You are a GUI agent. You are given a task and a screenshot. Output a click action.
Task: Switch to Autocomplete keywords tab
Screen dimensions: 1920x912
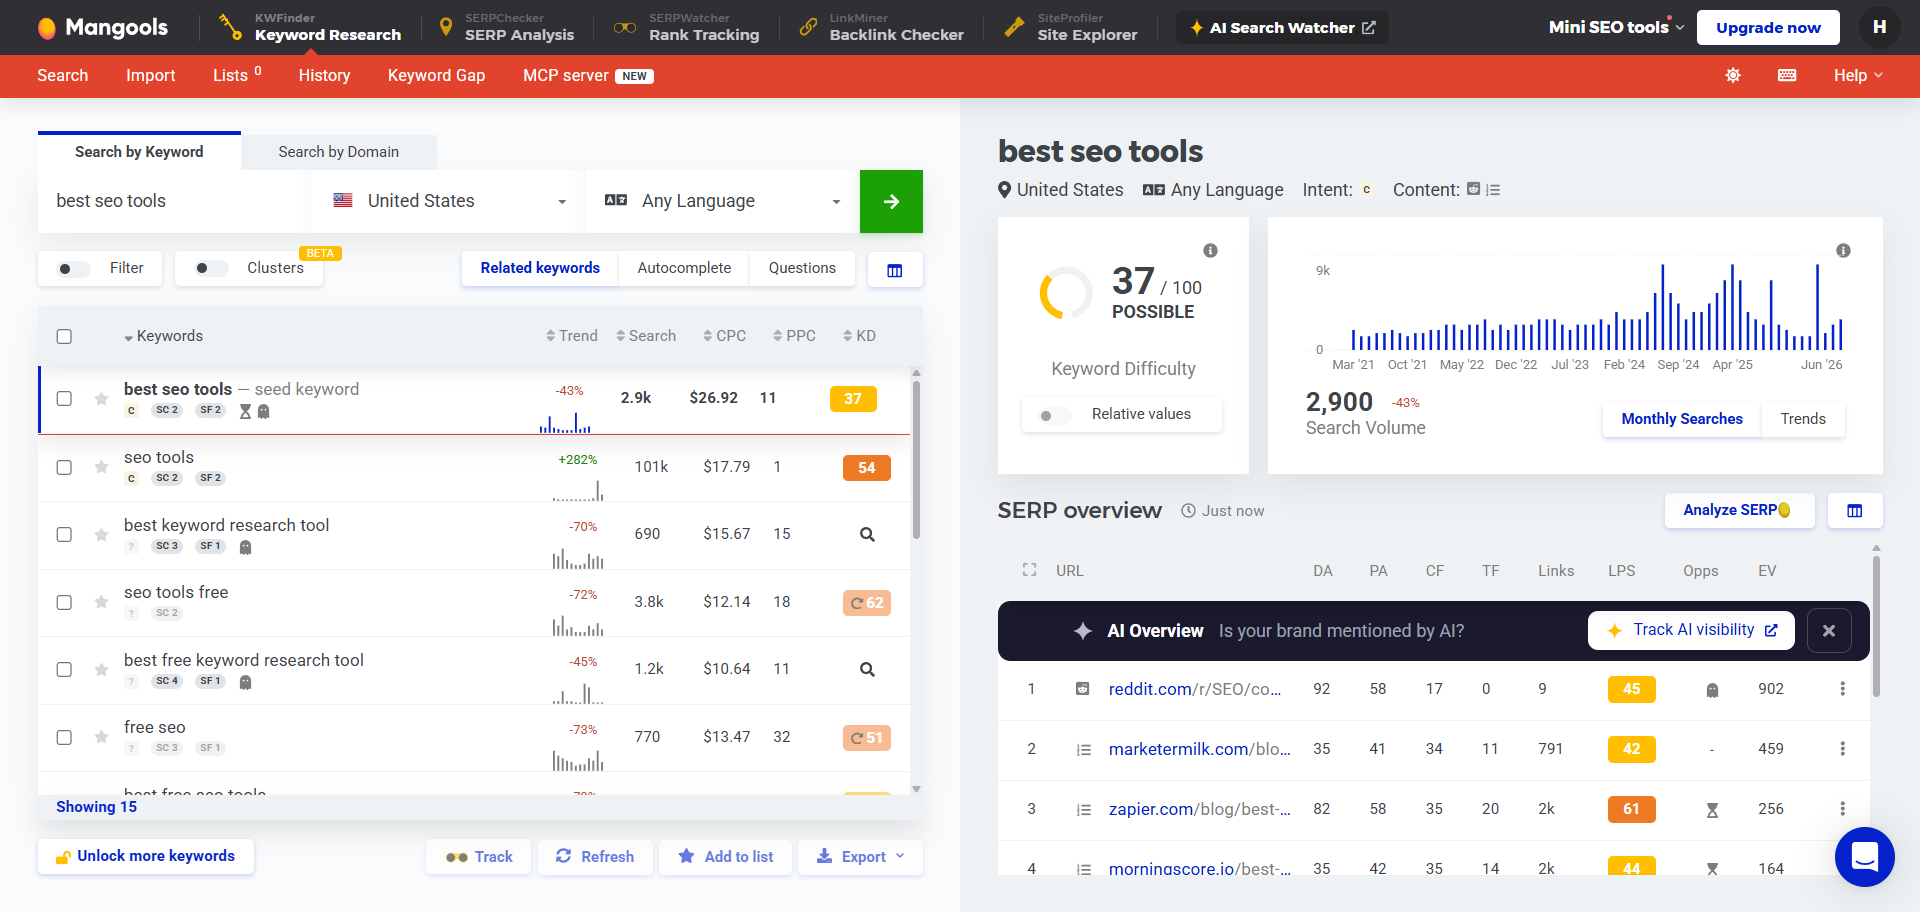click(684, 268)
